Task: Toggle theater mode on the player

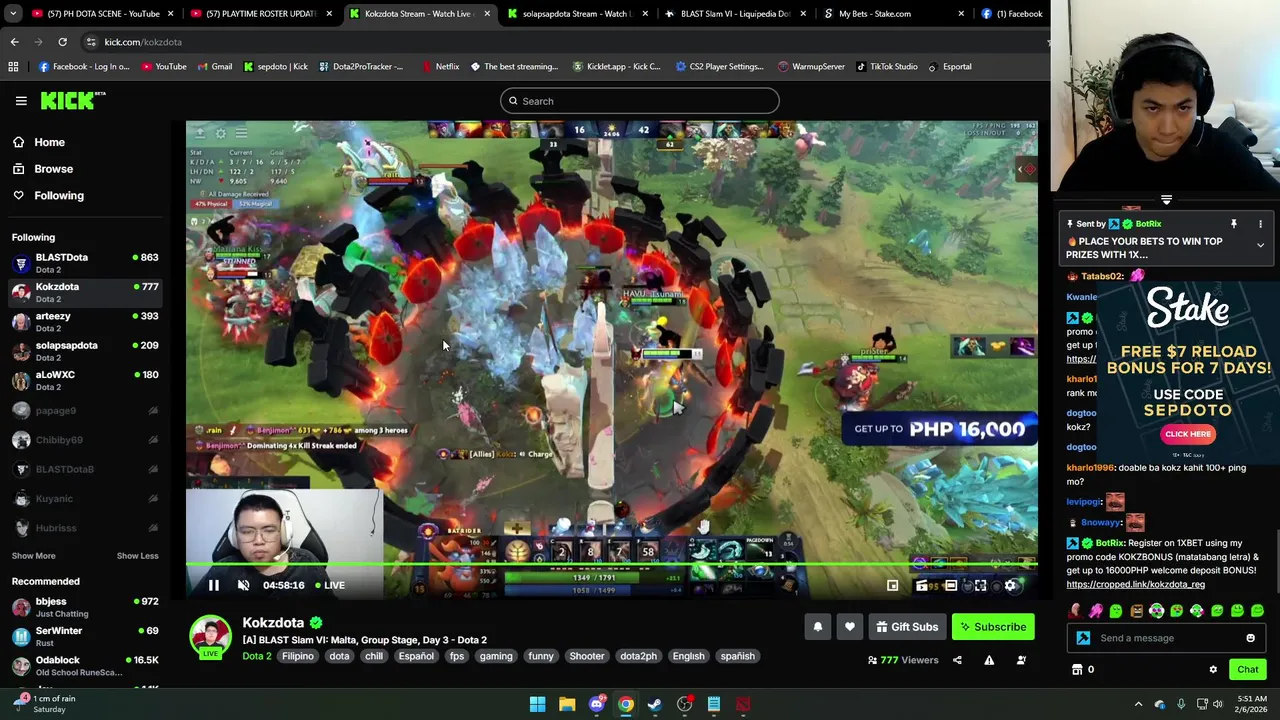Action: 951,585
